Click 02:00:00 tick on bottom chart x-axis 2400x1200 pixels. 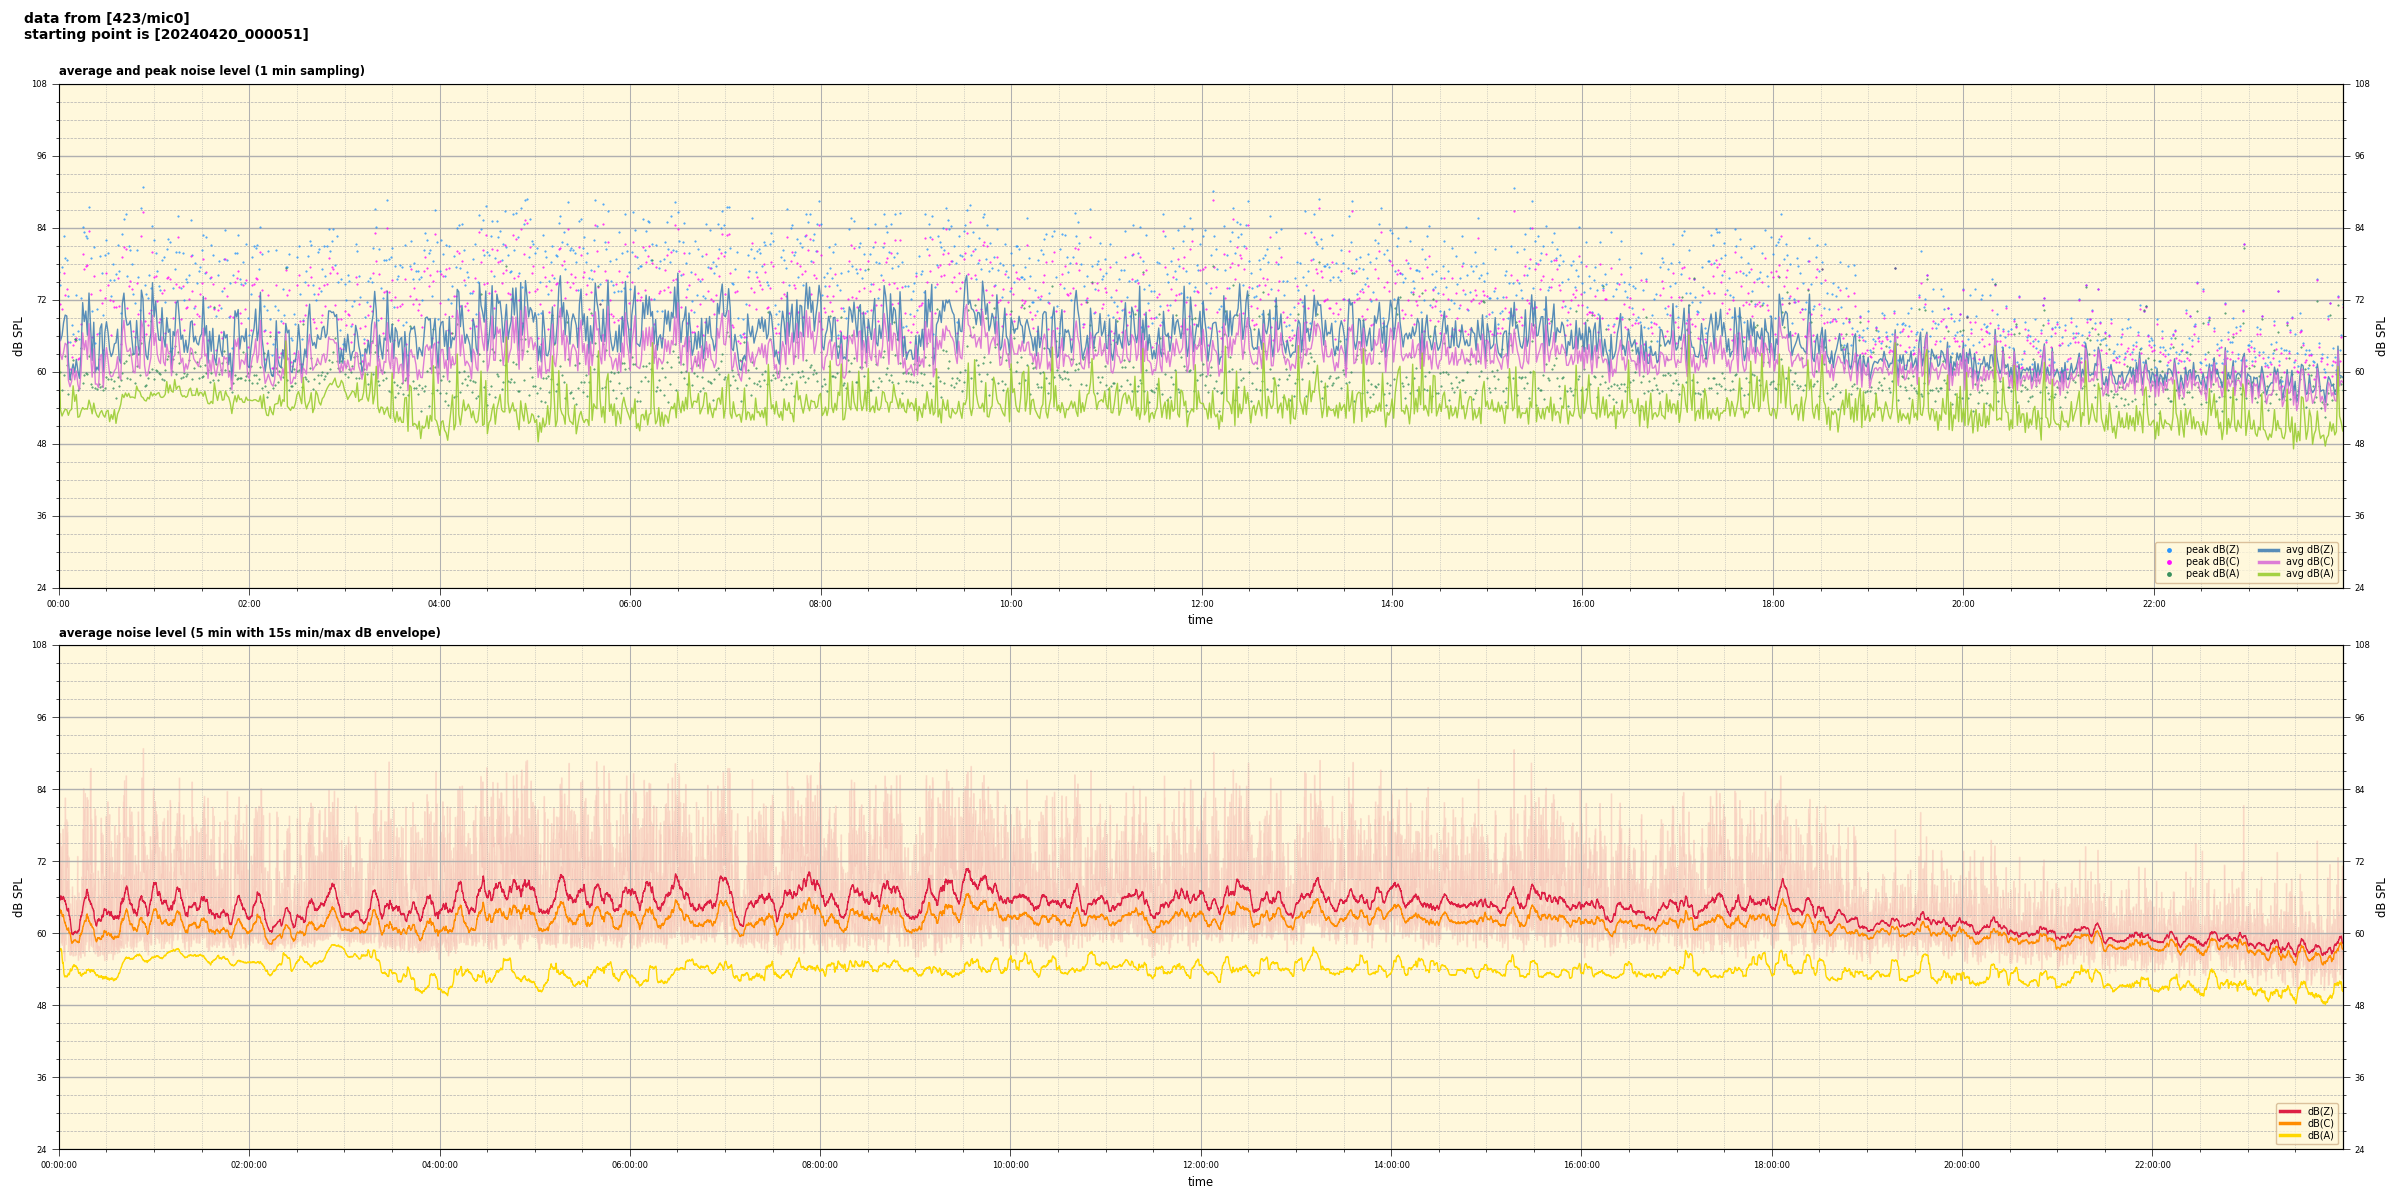pos(249,1165)
